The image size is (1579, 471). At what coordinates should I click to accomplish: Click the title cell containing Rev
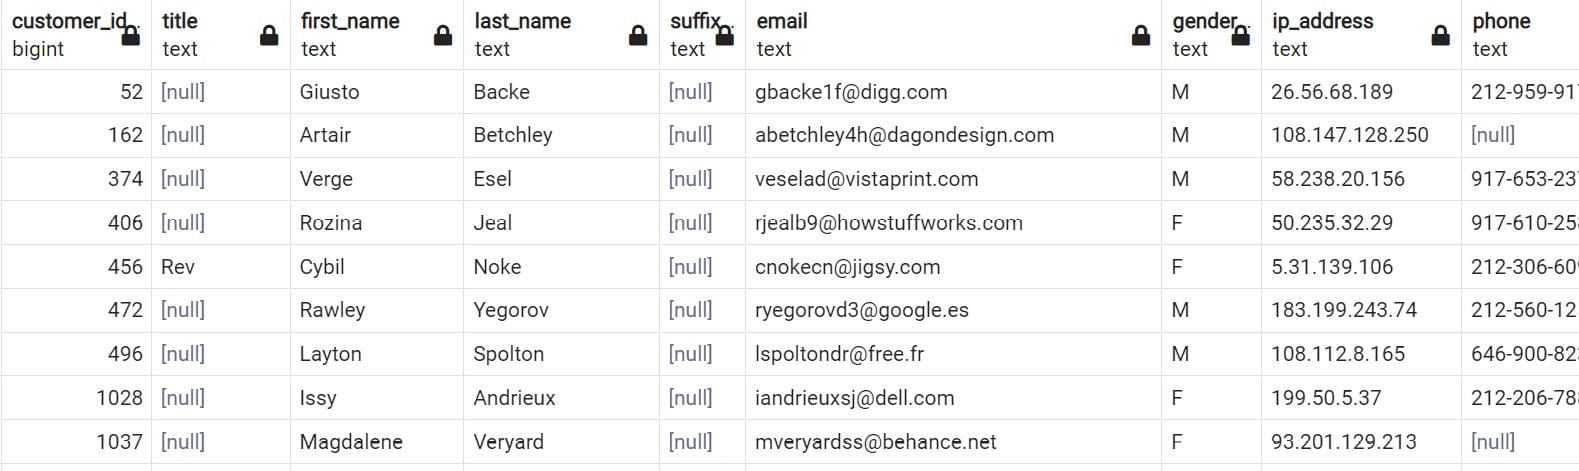pos(221,267)
